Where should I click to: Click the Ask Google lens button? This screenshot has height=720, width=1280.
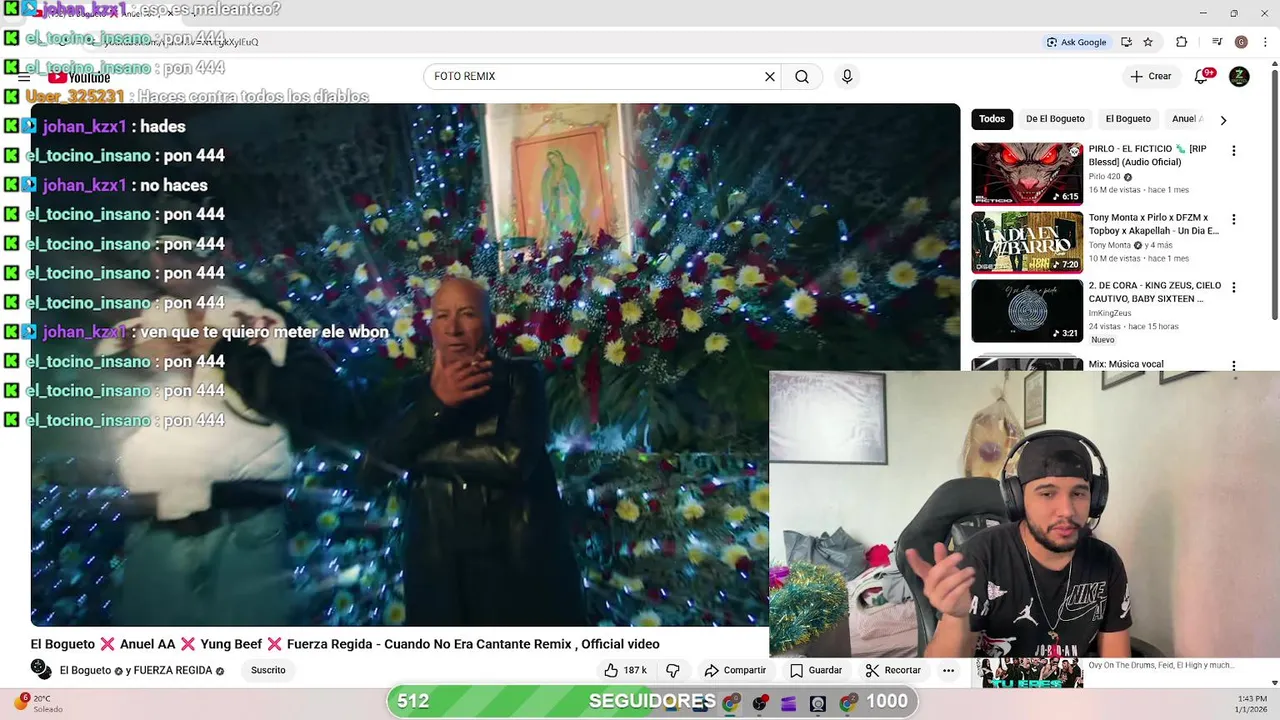click(x=1076, y=42)
